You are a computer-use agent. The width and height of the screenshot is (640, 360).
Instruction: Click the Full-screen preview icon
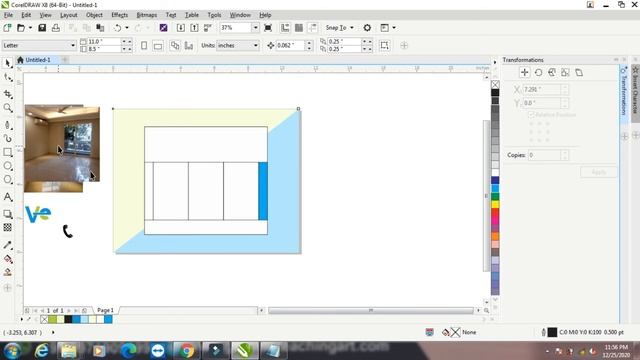coord(268,28)
